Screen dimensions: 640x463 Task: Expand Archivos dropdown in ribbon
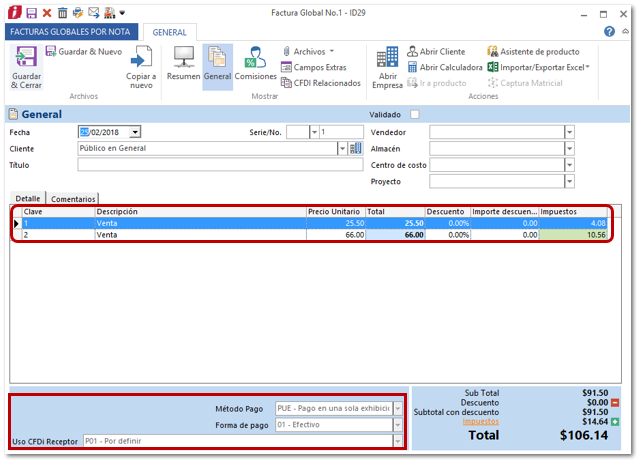coord(308,51)
